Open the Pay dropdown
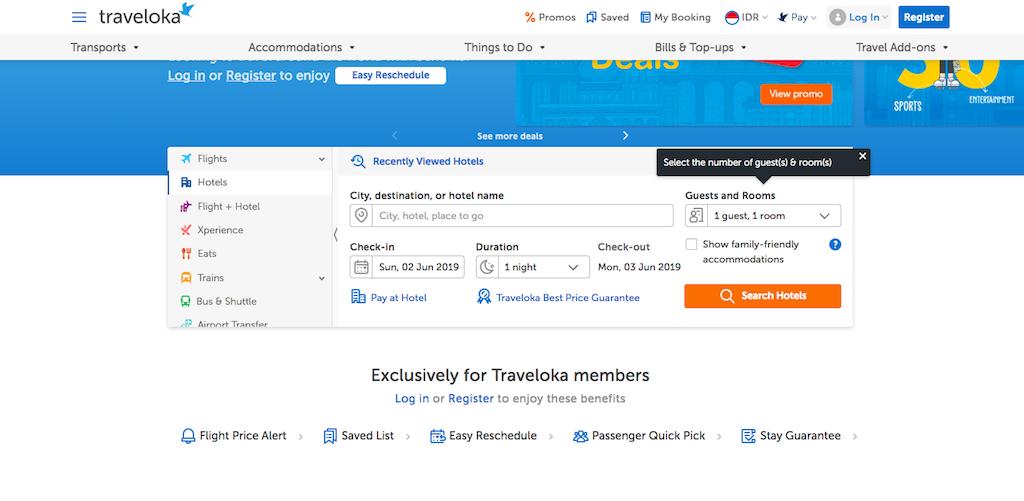Image resolution: width=1024 pixels, height=501 pixels. [797, 18]
